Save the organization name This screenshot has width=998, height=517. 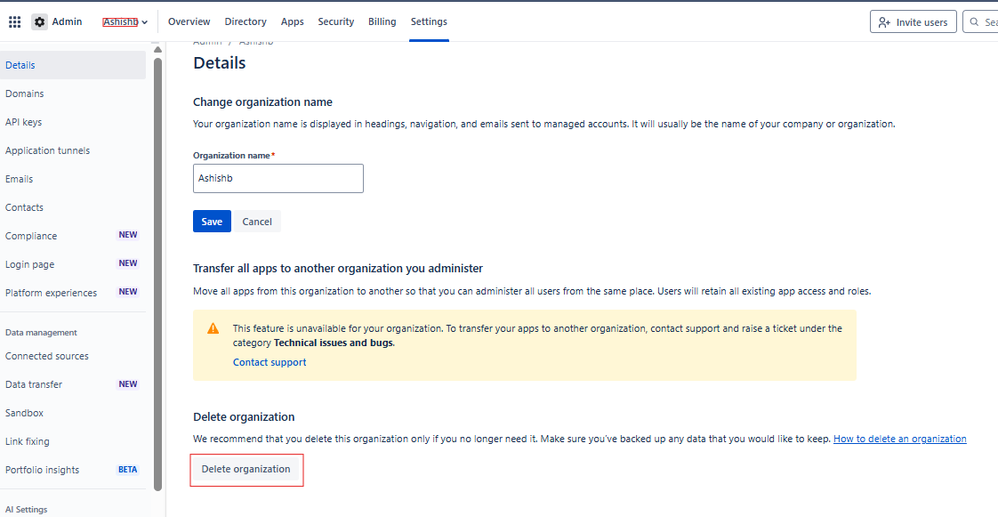click(212, 222)
